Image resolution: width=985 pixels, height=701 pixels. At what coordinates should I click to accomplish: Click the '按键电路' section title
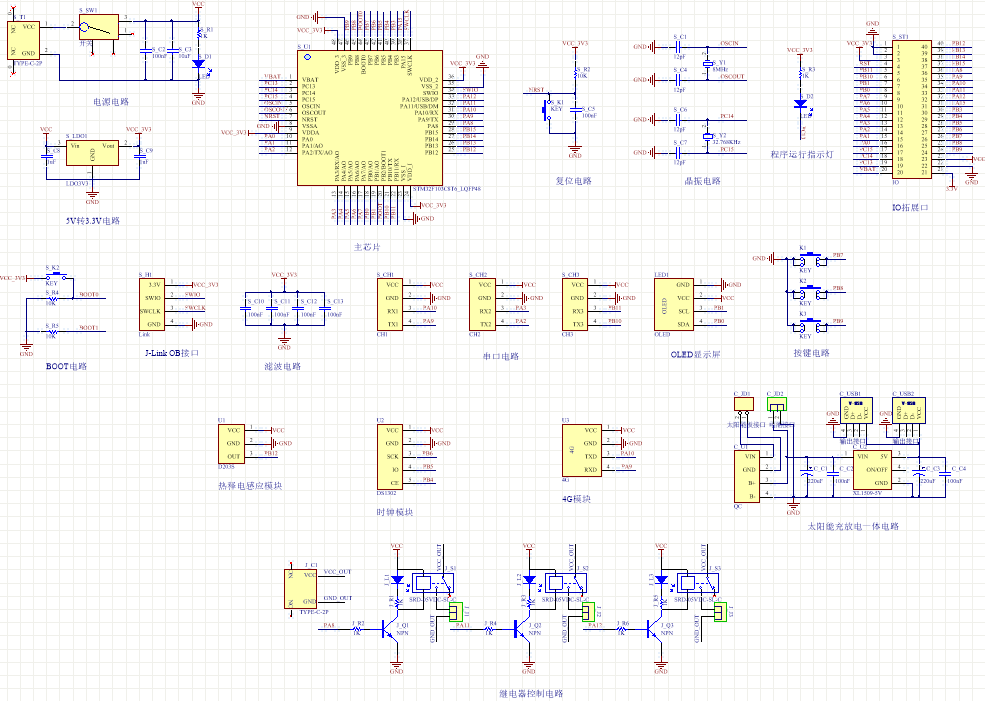(812, 353)
